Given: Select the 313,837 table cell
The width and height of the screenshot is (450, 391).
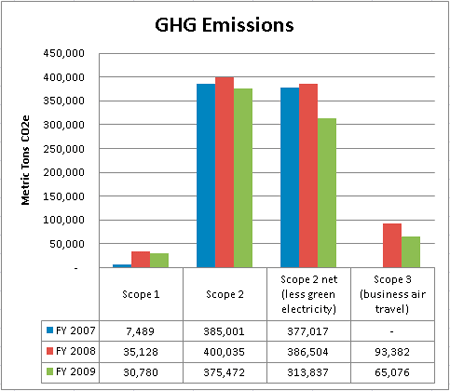Looking at the screenshot, I should click(308, 372).
